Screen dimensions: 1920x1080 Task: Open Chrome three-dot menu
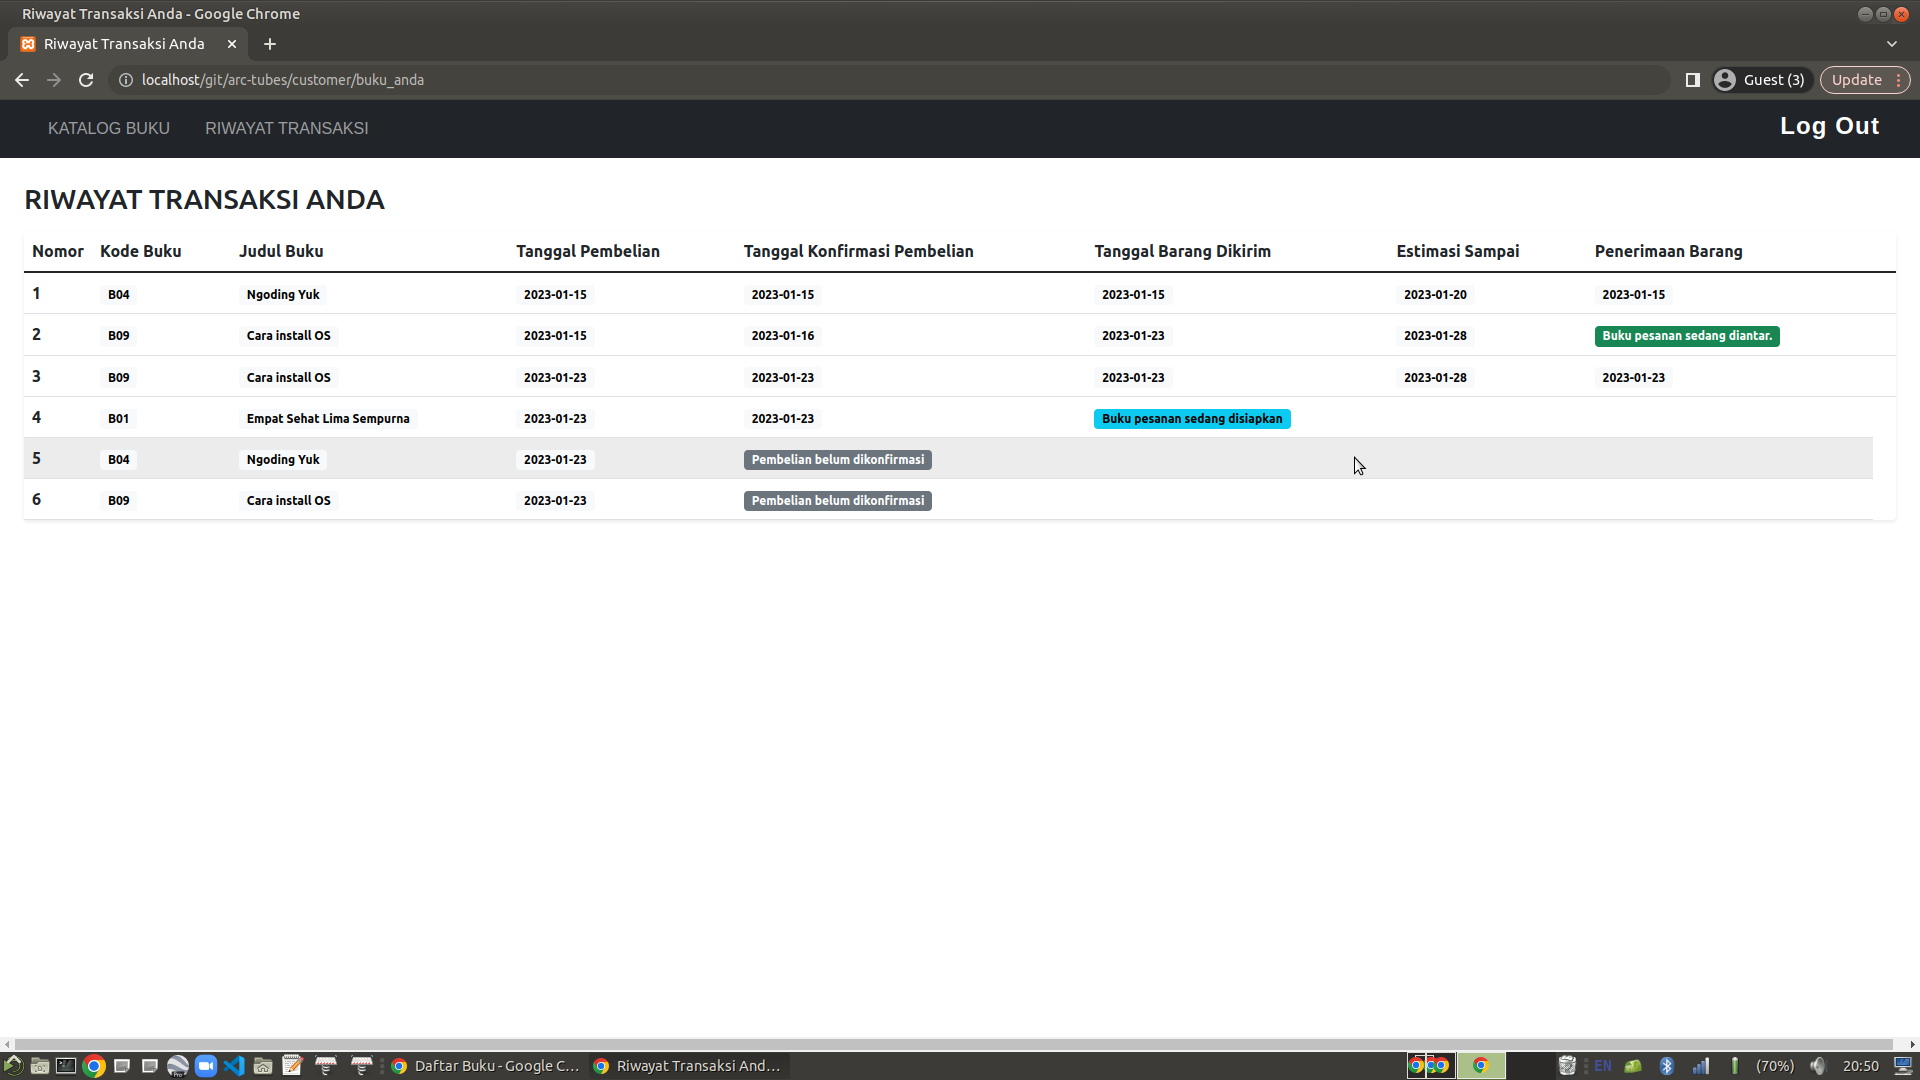tap(1899, 80)
